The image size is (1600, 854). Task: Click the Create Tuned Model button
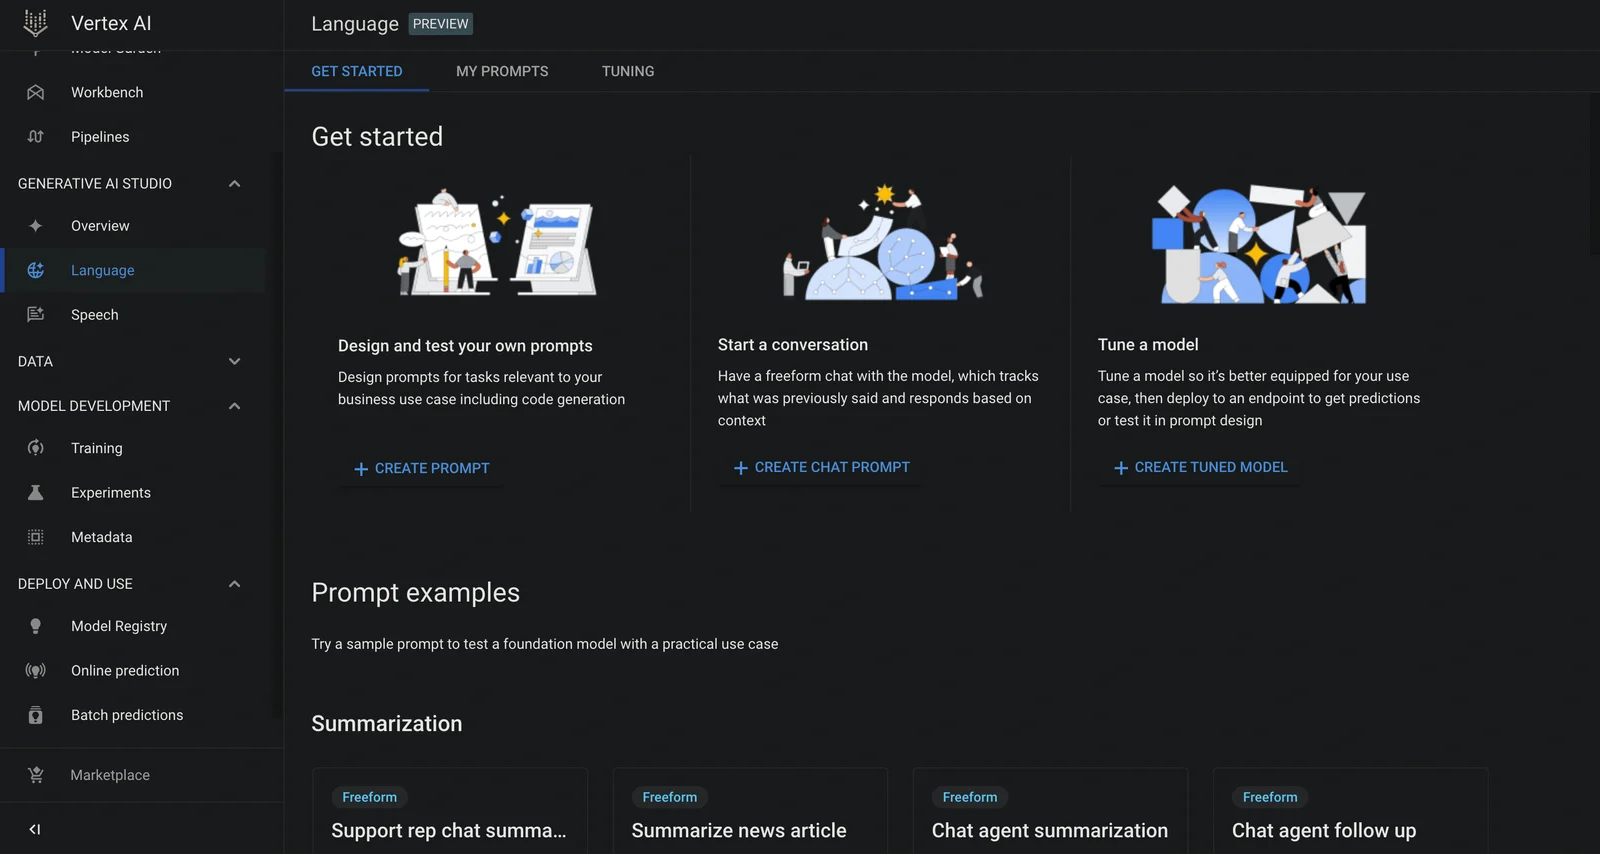click(1201, 467)
